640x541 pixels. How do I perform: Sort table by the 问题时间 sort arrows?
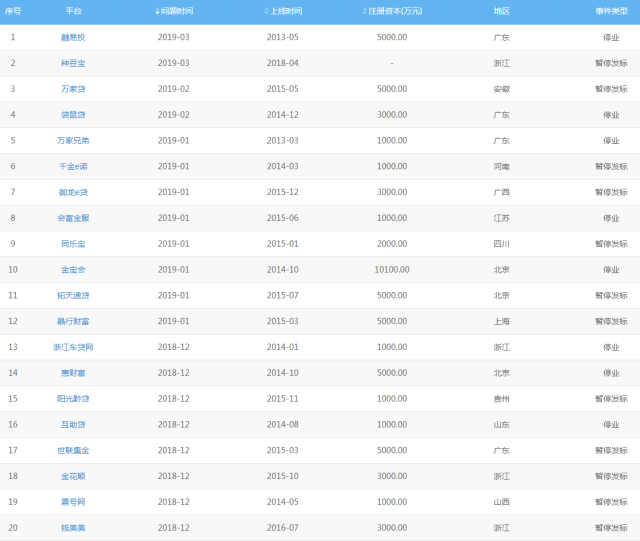pyautogui.click(x=158, y=11)
